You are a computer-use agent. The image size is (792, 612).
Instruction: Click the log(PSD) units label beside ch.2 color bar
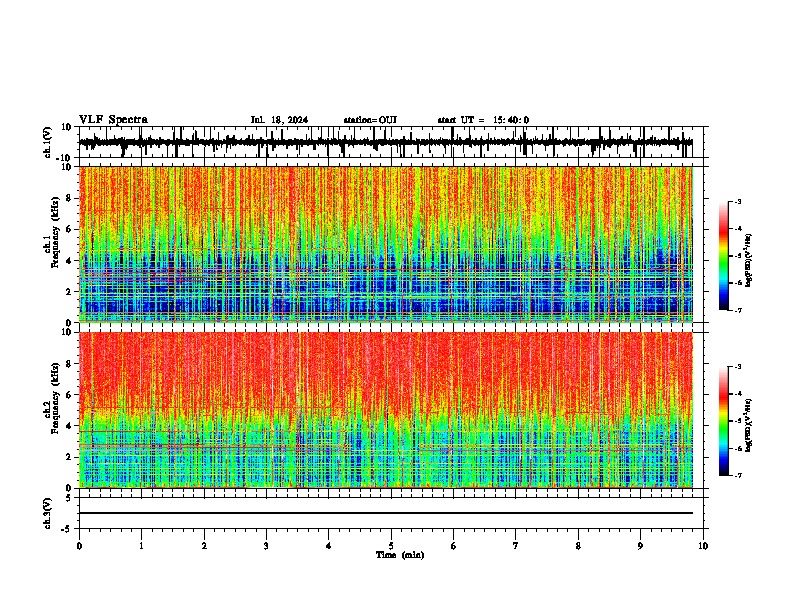coord(749,425)
